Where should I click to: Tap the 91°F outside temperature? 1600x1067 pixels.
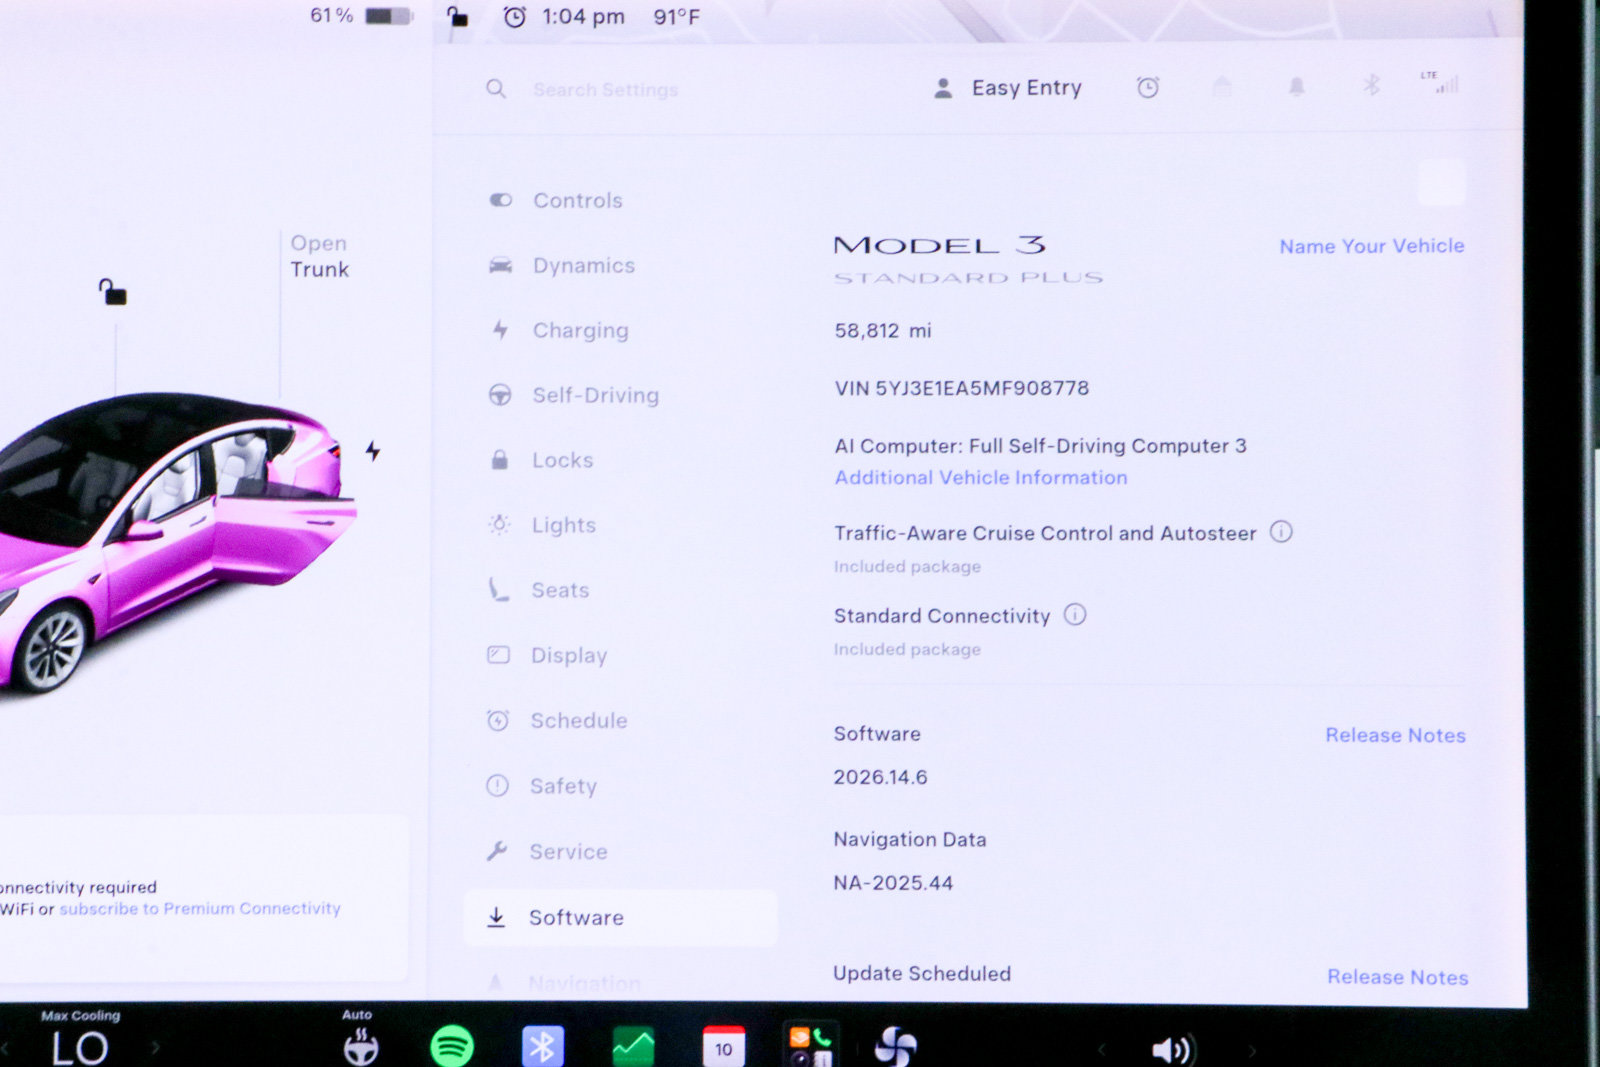tap(677, 17)
